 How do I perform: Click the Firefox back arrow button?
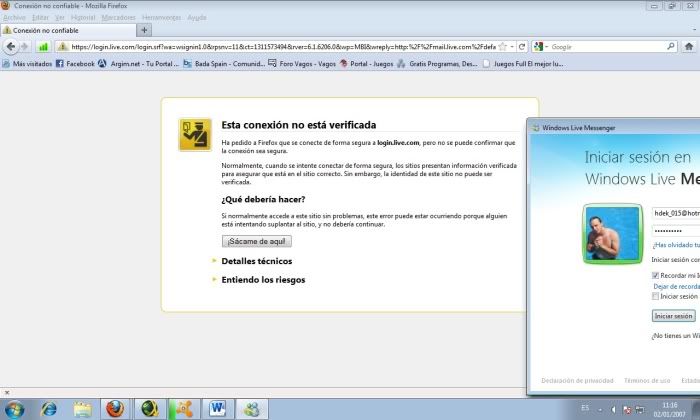(11, 46)
